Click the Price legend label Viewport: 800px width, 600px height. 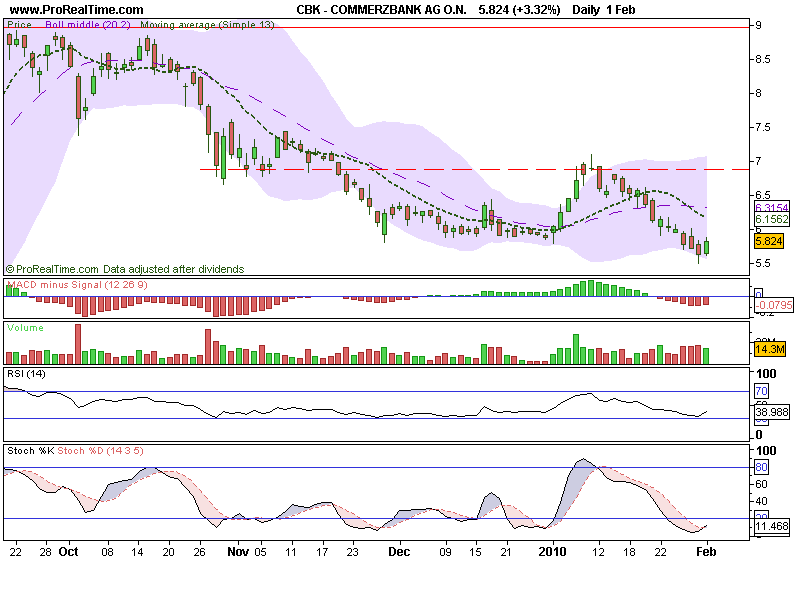(x=19, y=24)
